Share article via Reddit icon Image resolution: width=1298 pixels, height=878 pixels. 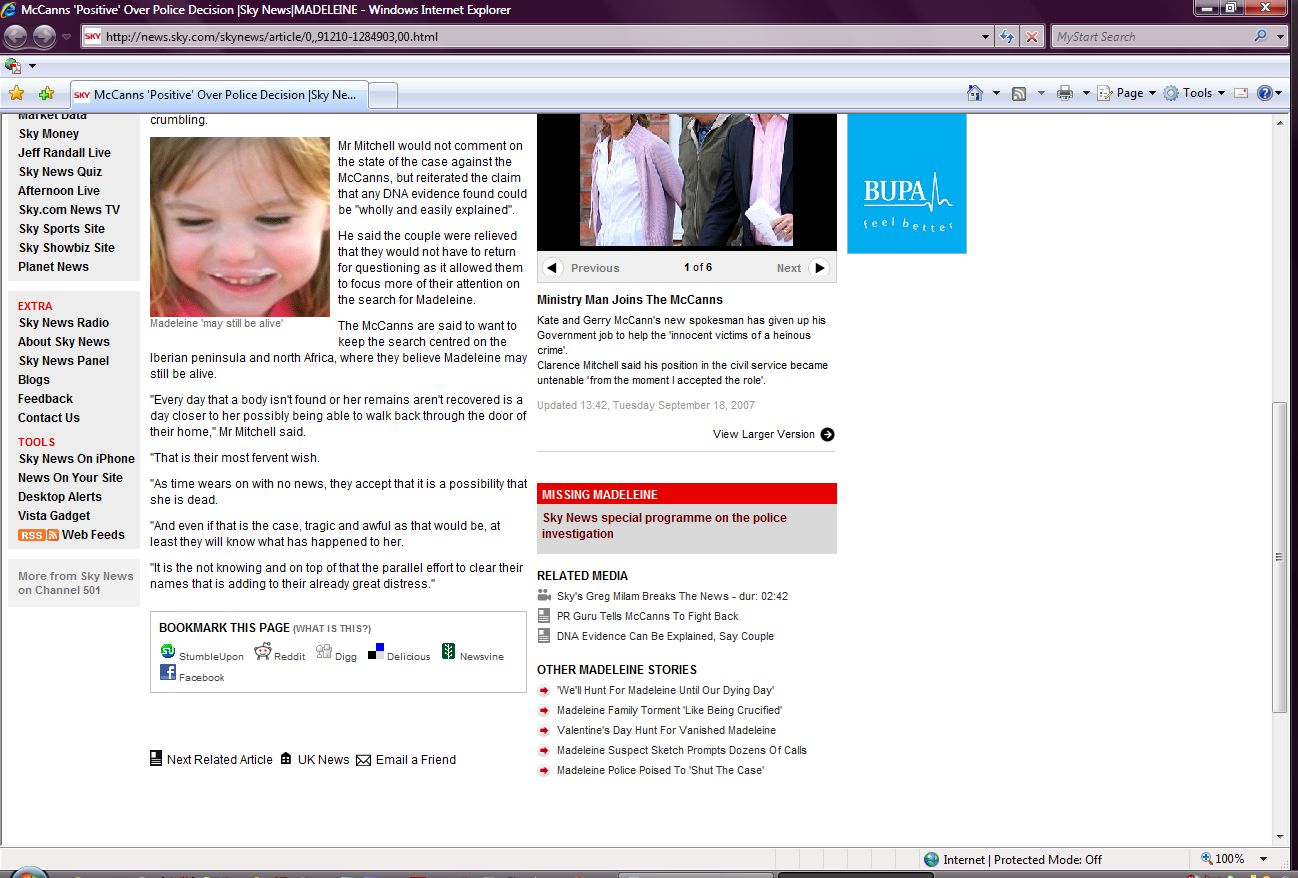(x=263, y=652)
